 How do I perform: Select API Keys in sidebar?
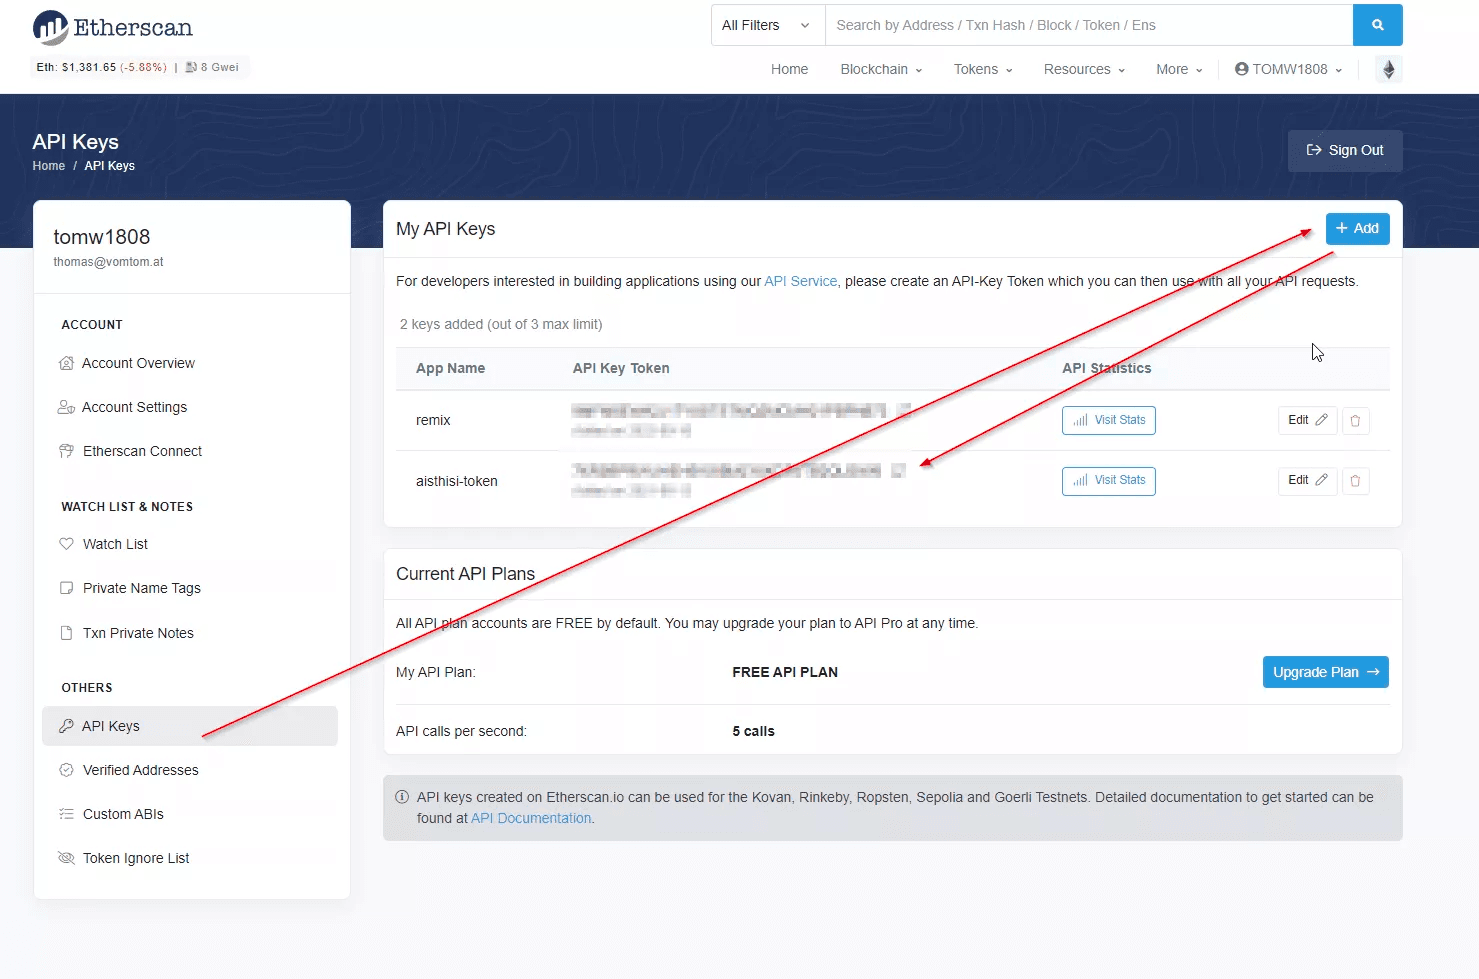click(x=190, y=726)
